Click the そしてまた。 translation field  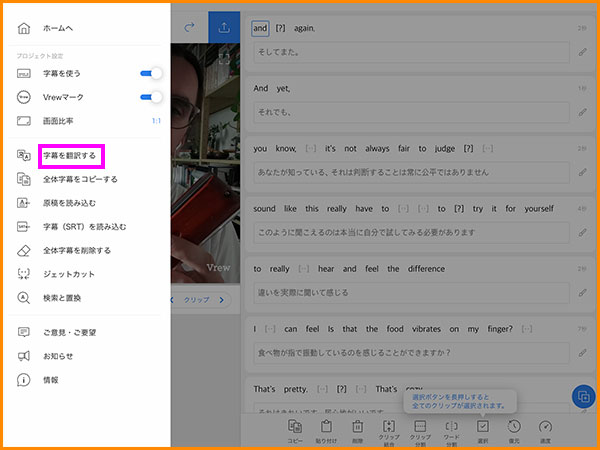tap(411, 52)
